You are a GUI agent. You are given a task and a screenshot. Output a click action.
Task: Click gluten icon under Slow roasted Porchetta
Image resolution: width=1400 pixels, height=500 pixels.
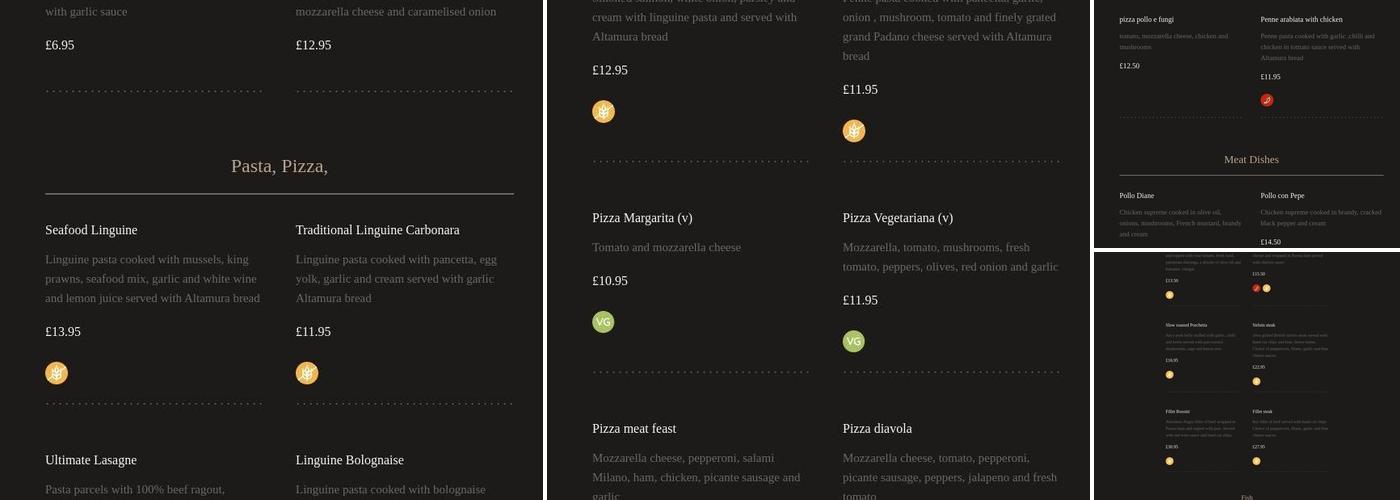click(1170, 375)
